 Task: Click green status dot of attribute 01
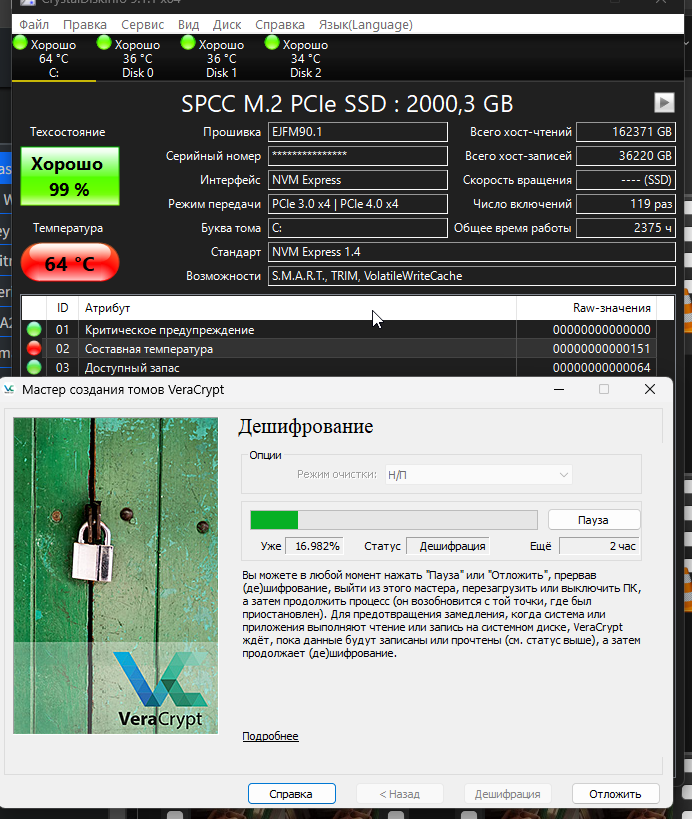[34, 330]
